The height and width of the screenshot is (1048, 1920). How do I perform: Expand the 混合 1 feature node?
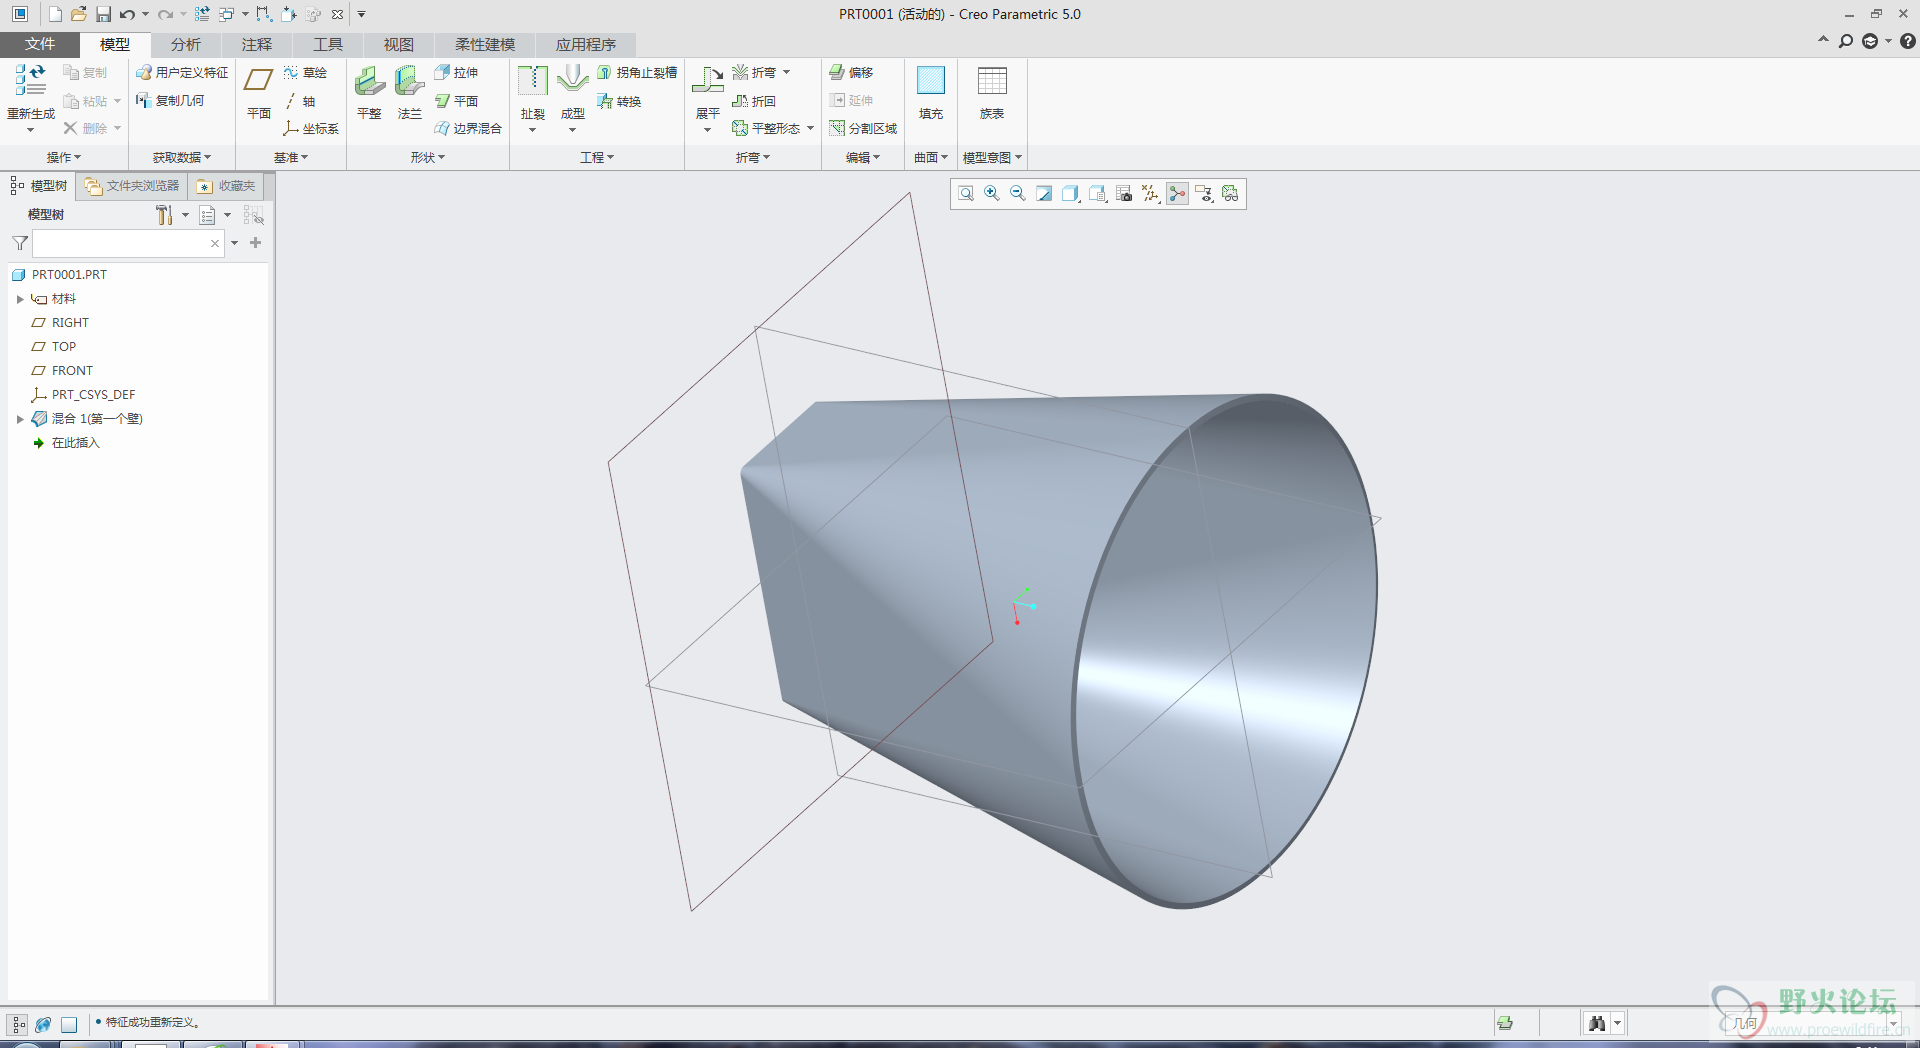20,419
